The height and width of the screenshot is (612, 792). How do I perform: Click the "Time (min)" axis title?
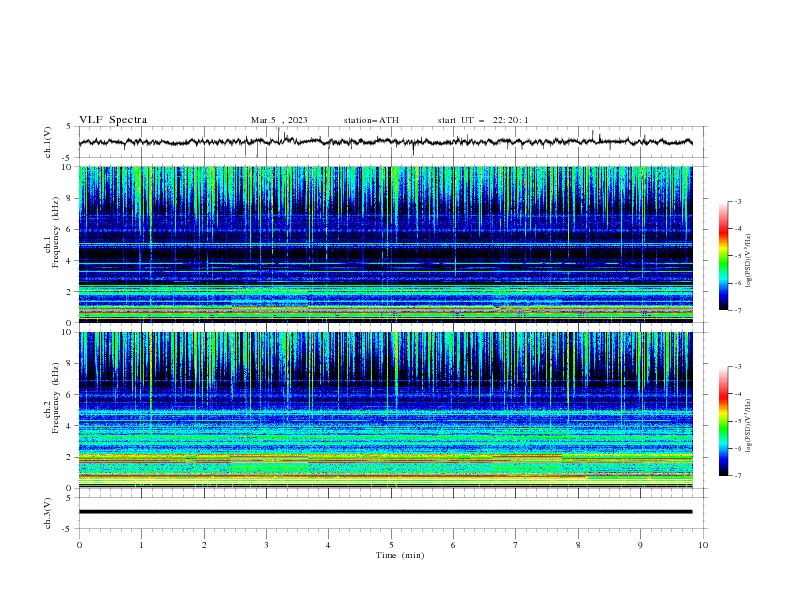tap(400, 555)
